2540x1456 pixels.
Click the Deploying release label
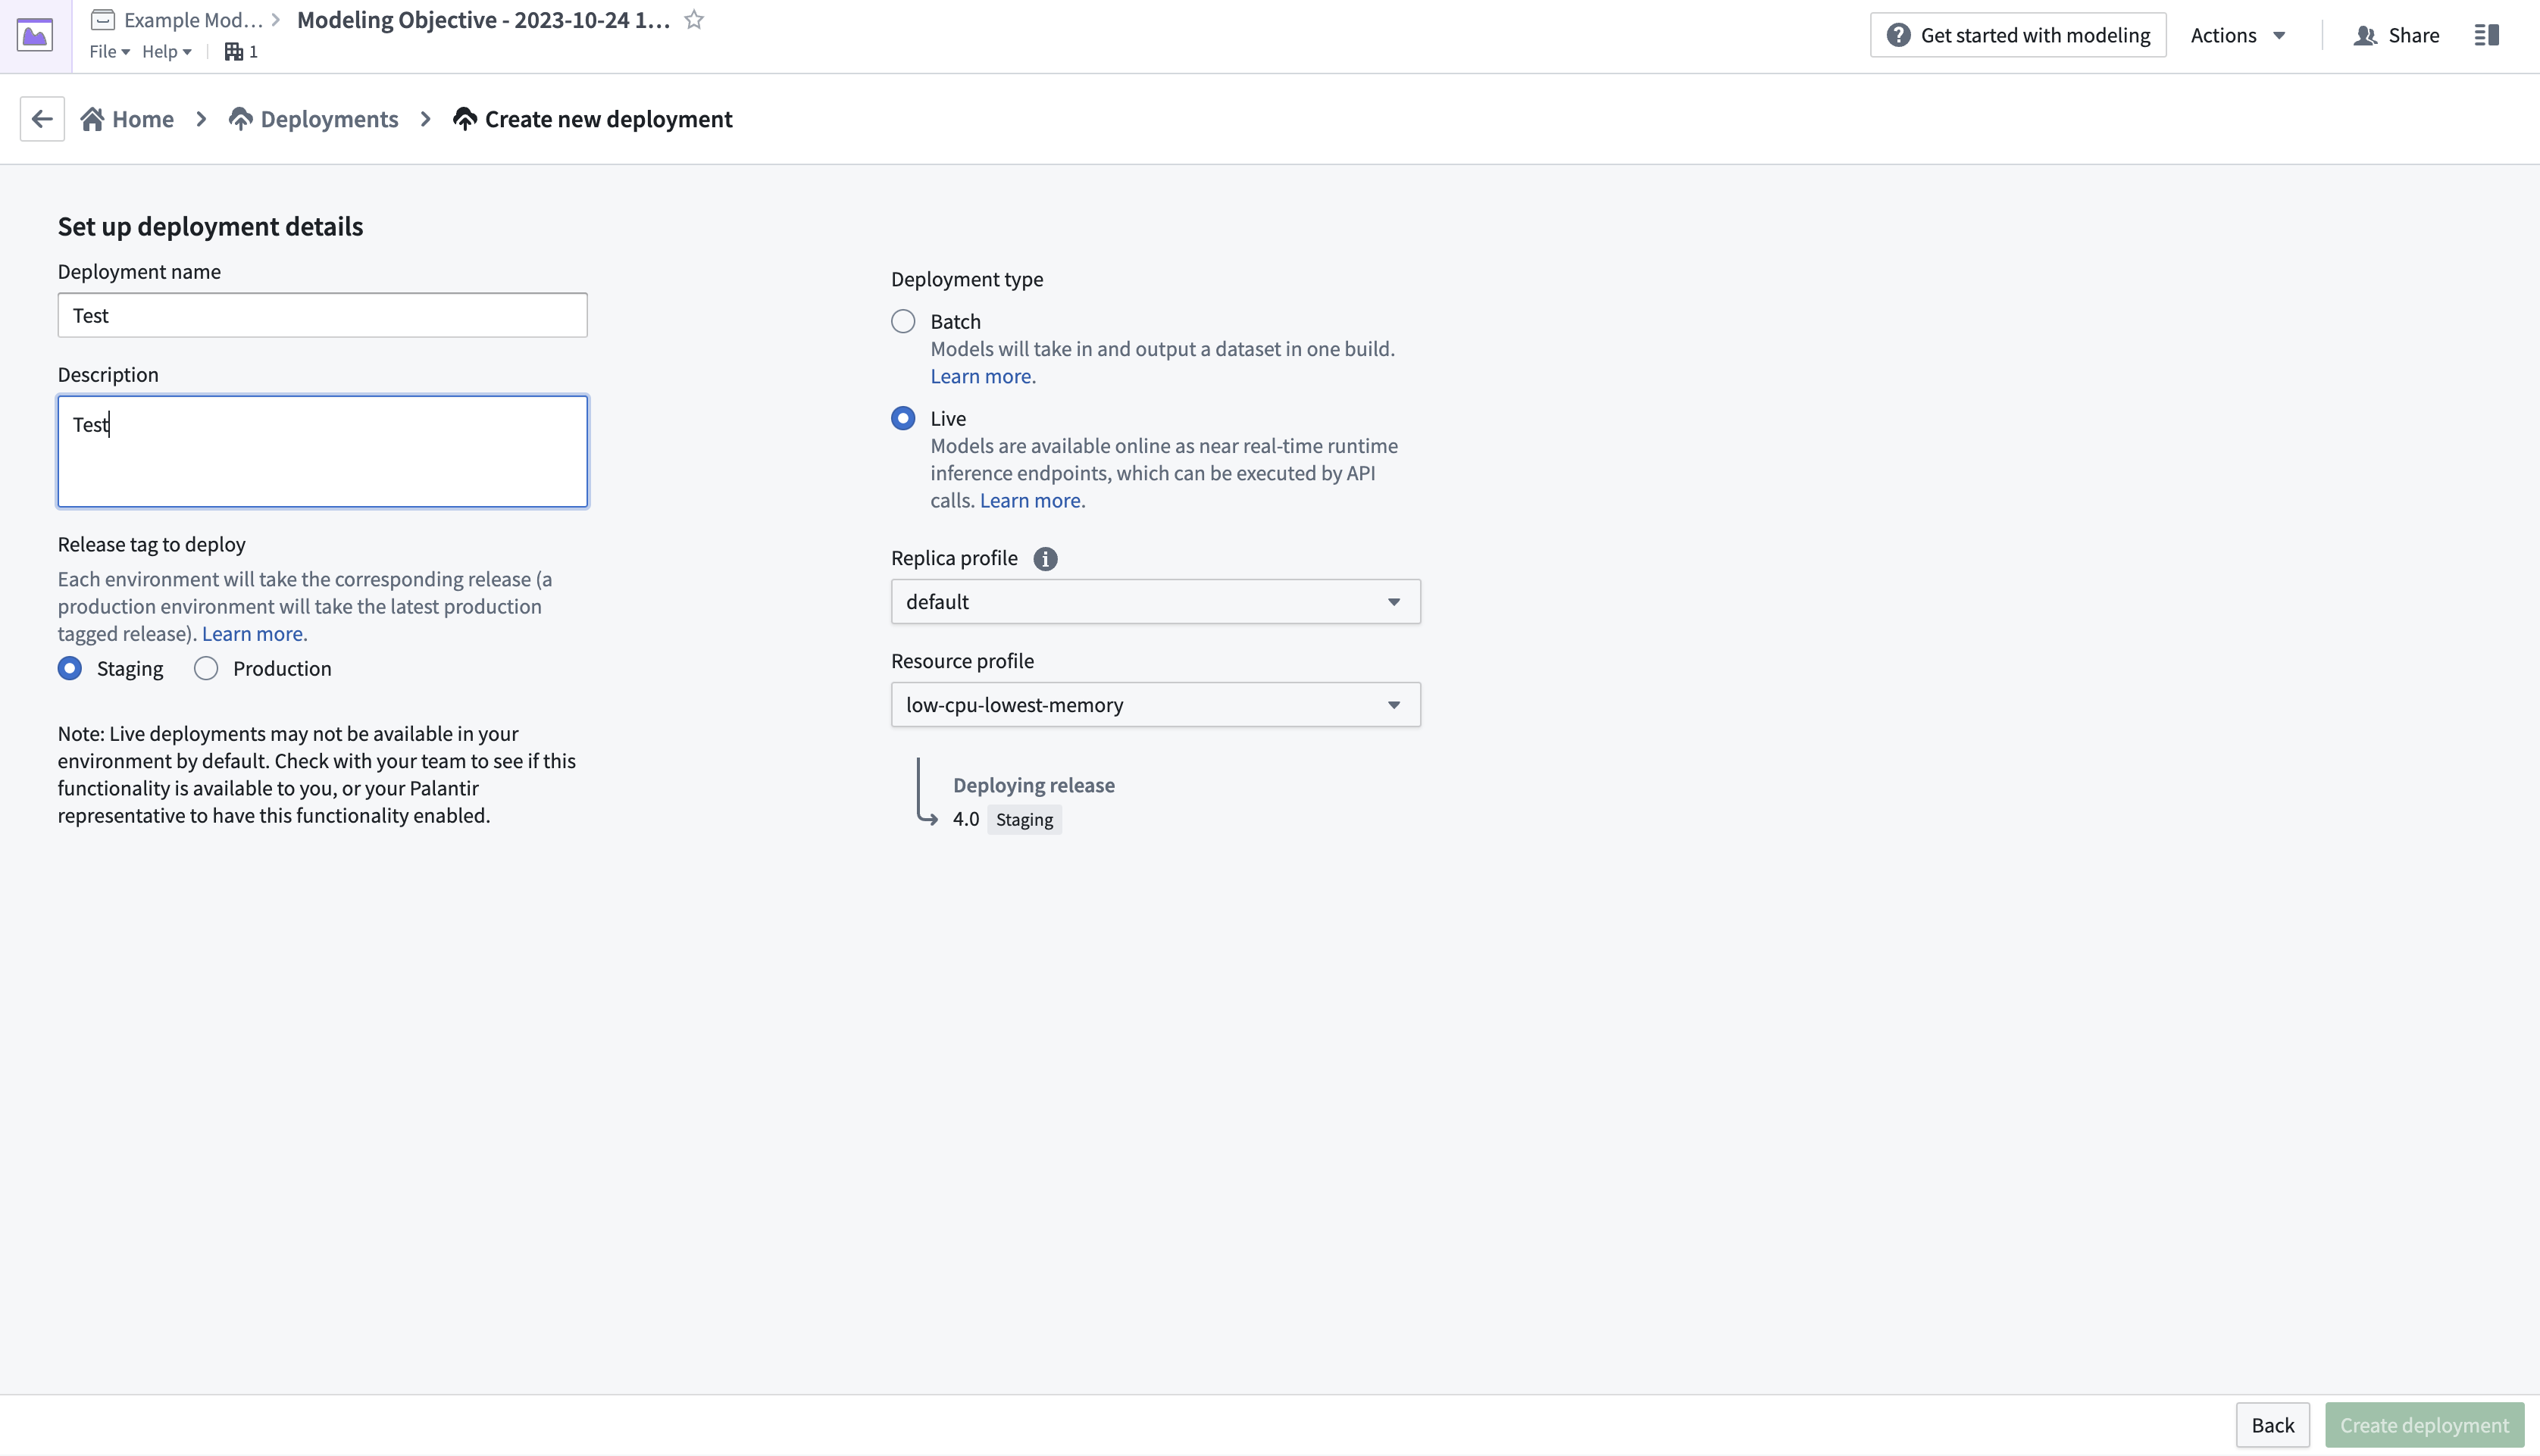(1033, 785)
